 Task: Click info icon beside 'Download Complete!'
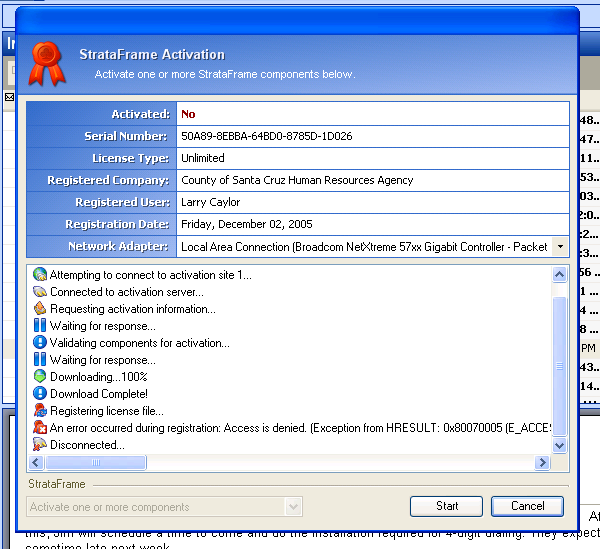[40, 394]
